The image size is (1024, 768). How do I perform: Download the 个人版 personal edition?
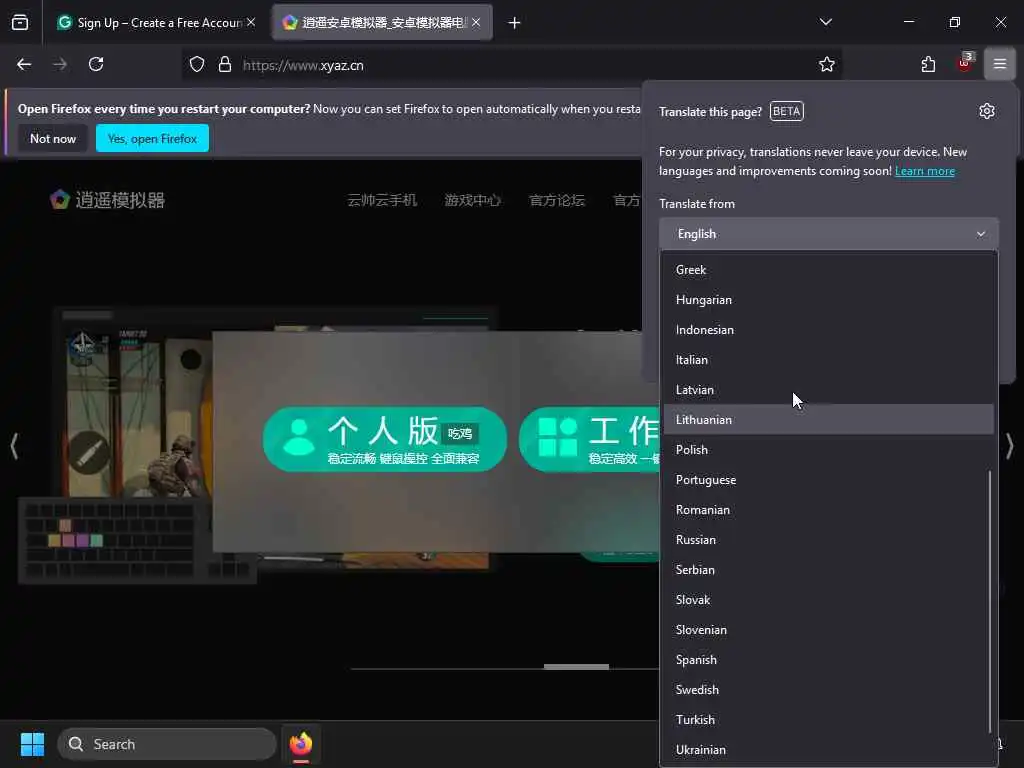pos(385,439)
